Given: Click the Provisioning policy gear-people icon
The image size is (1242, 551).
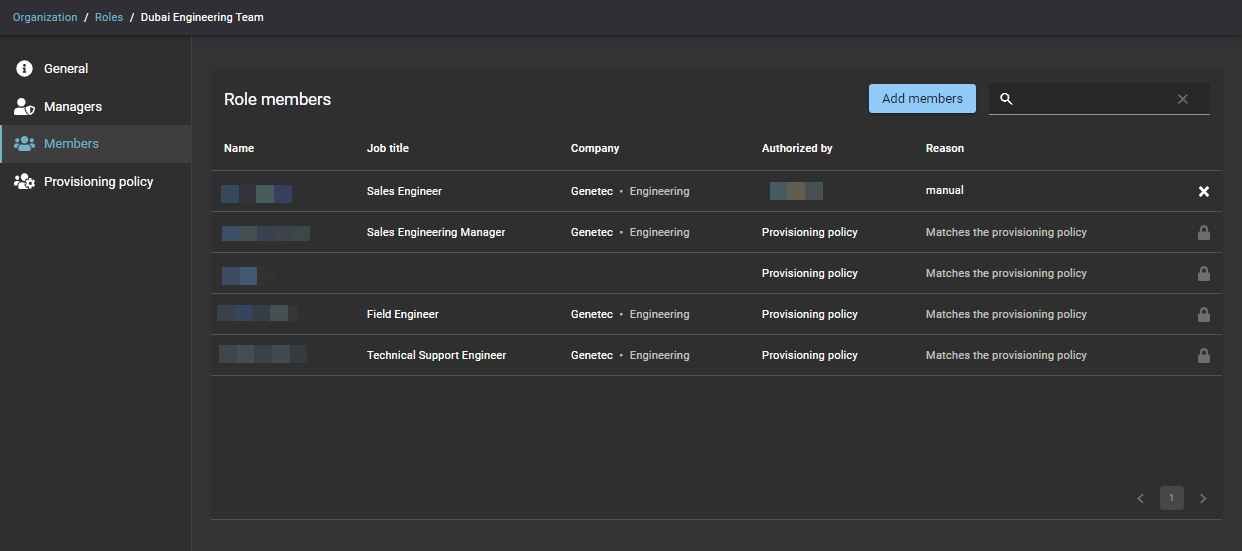Looking at the screenshot, I should [24, 182].
